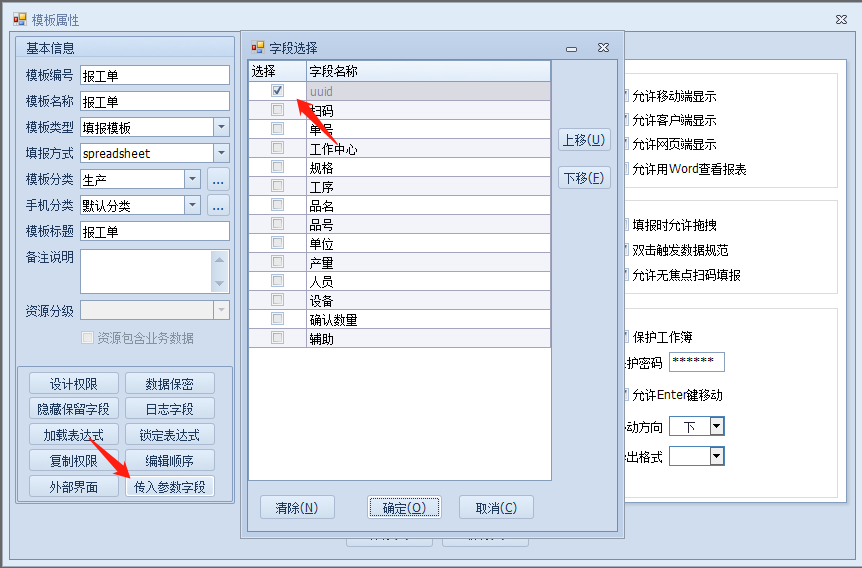
Task: Open the 手机分类 dropdown arrow
Action: pos(193,205)
